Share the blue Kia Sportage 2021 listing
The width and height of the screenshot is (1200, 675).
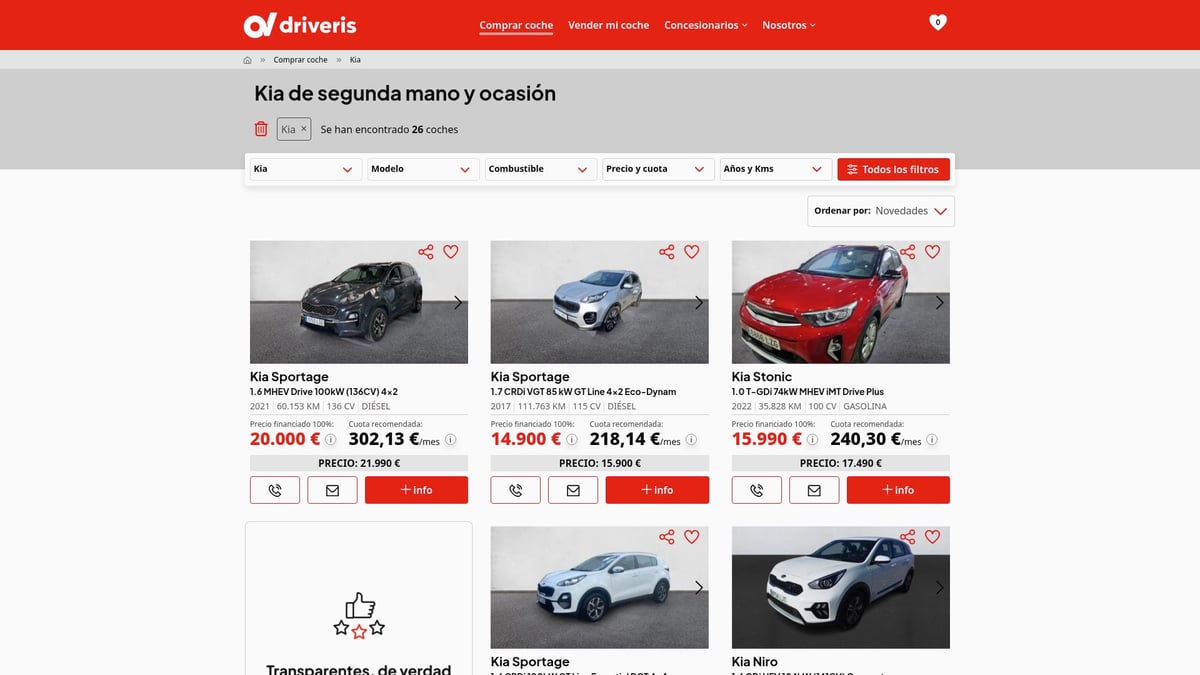pos(426,252)
